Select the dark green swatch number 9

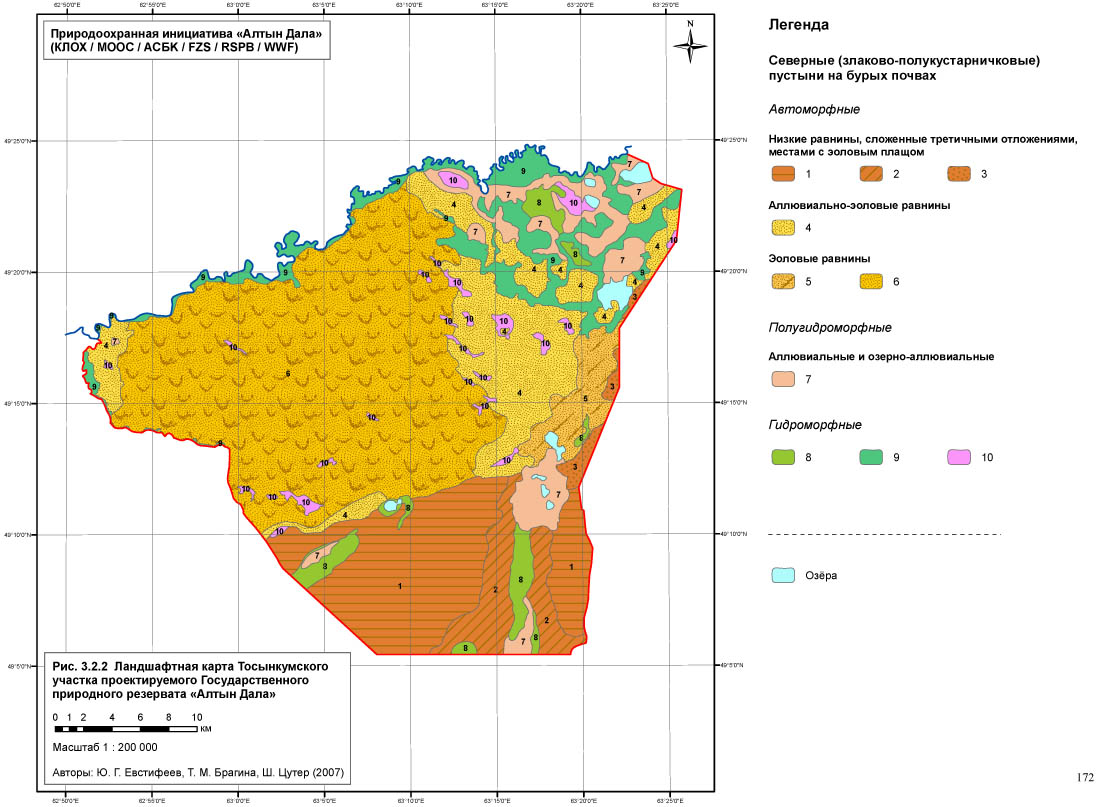(x=874, y=457)
